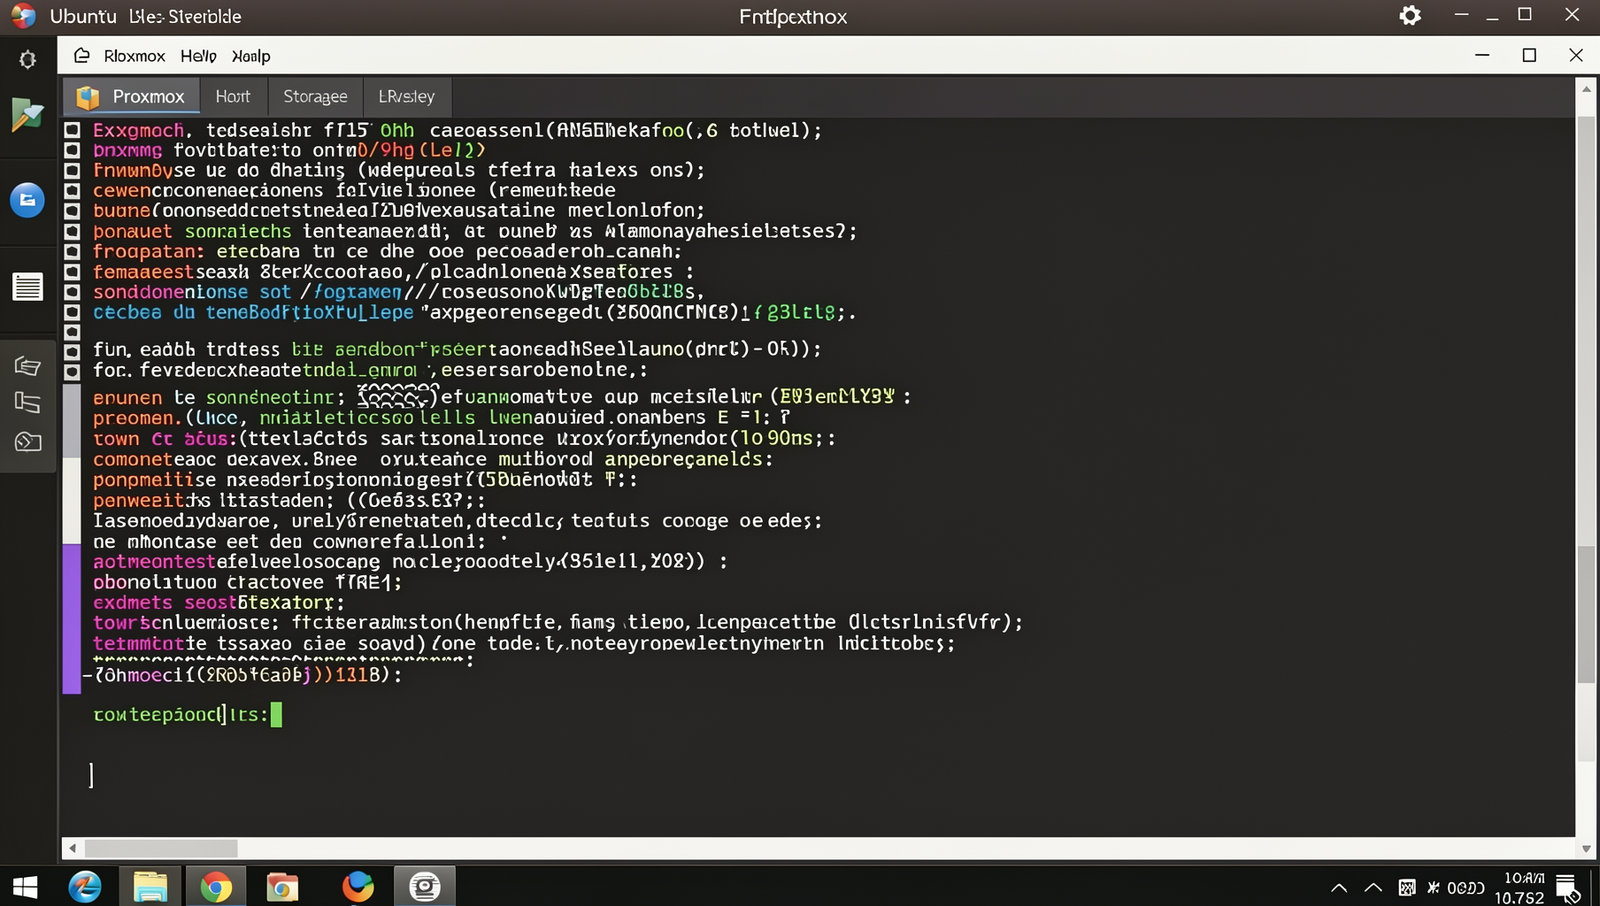Click the line starting with towrscnluemioste
Viewport: 1600px width, 906px height.
point(558,622)
